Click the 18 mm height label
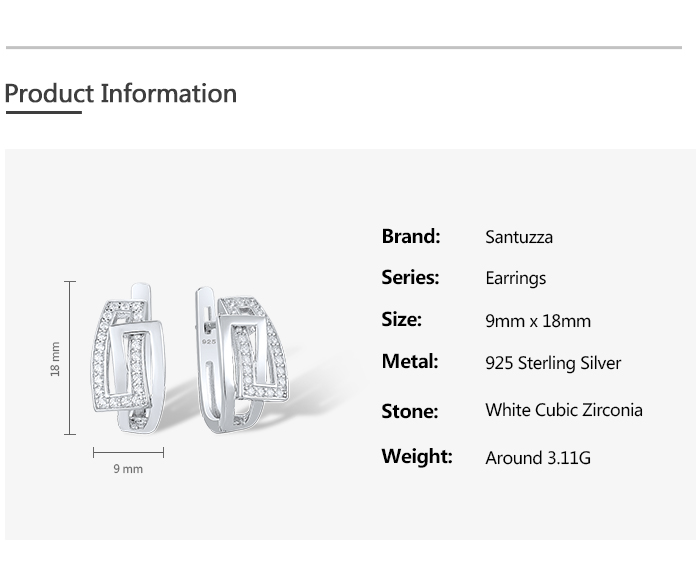700x588 pixels. 56,359
